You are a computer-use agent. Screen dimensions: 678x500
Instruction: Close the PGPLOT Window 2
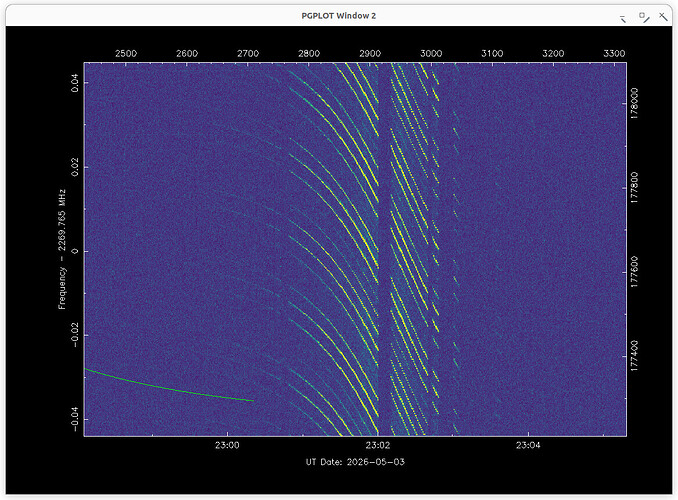pyautogui.click(x=663, y=17)
